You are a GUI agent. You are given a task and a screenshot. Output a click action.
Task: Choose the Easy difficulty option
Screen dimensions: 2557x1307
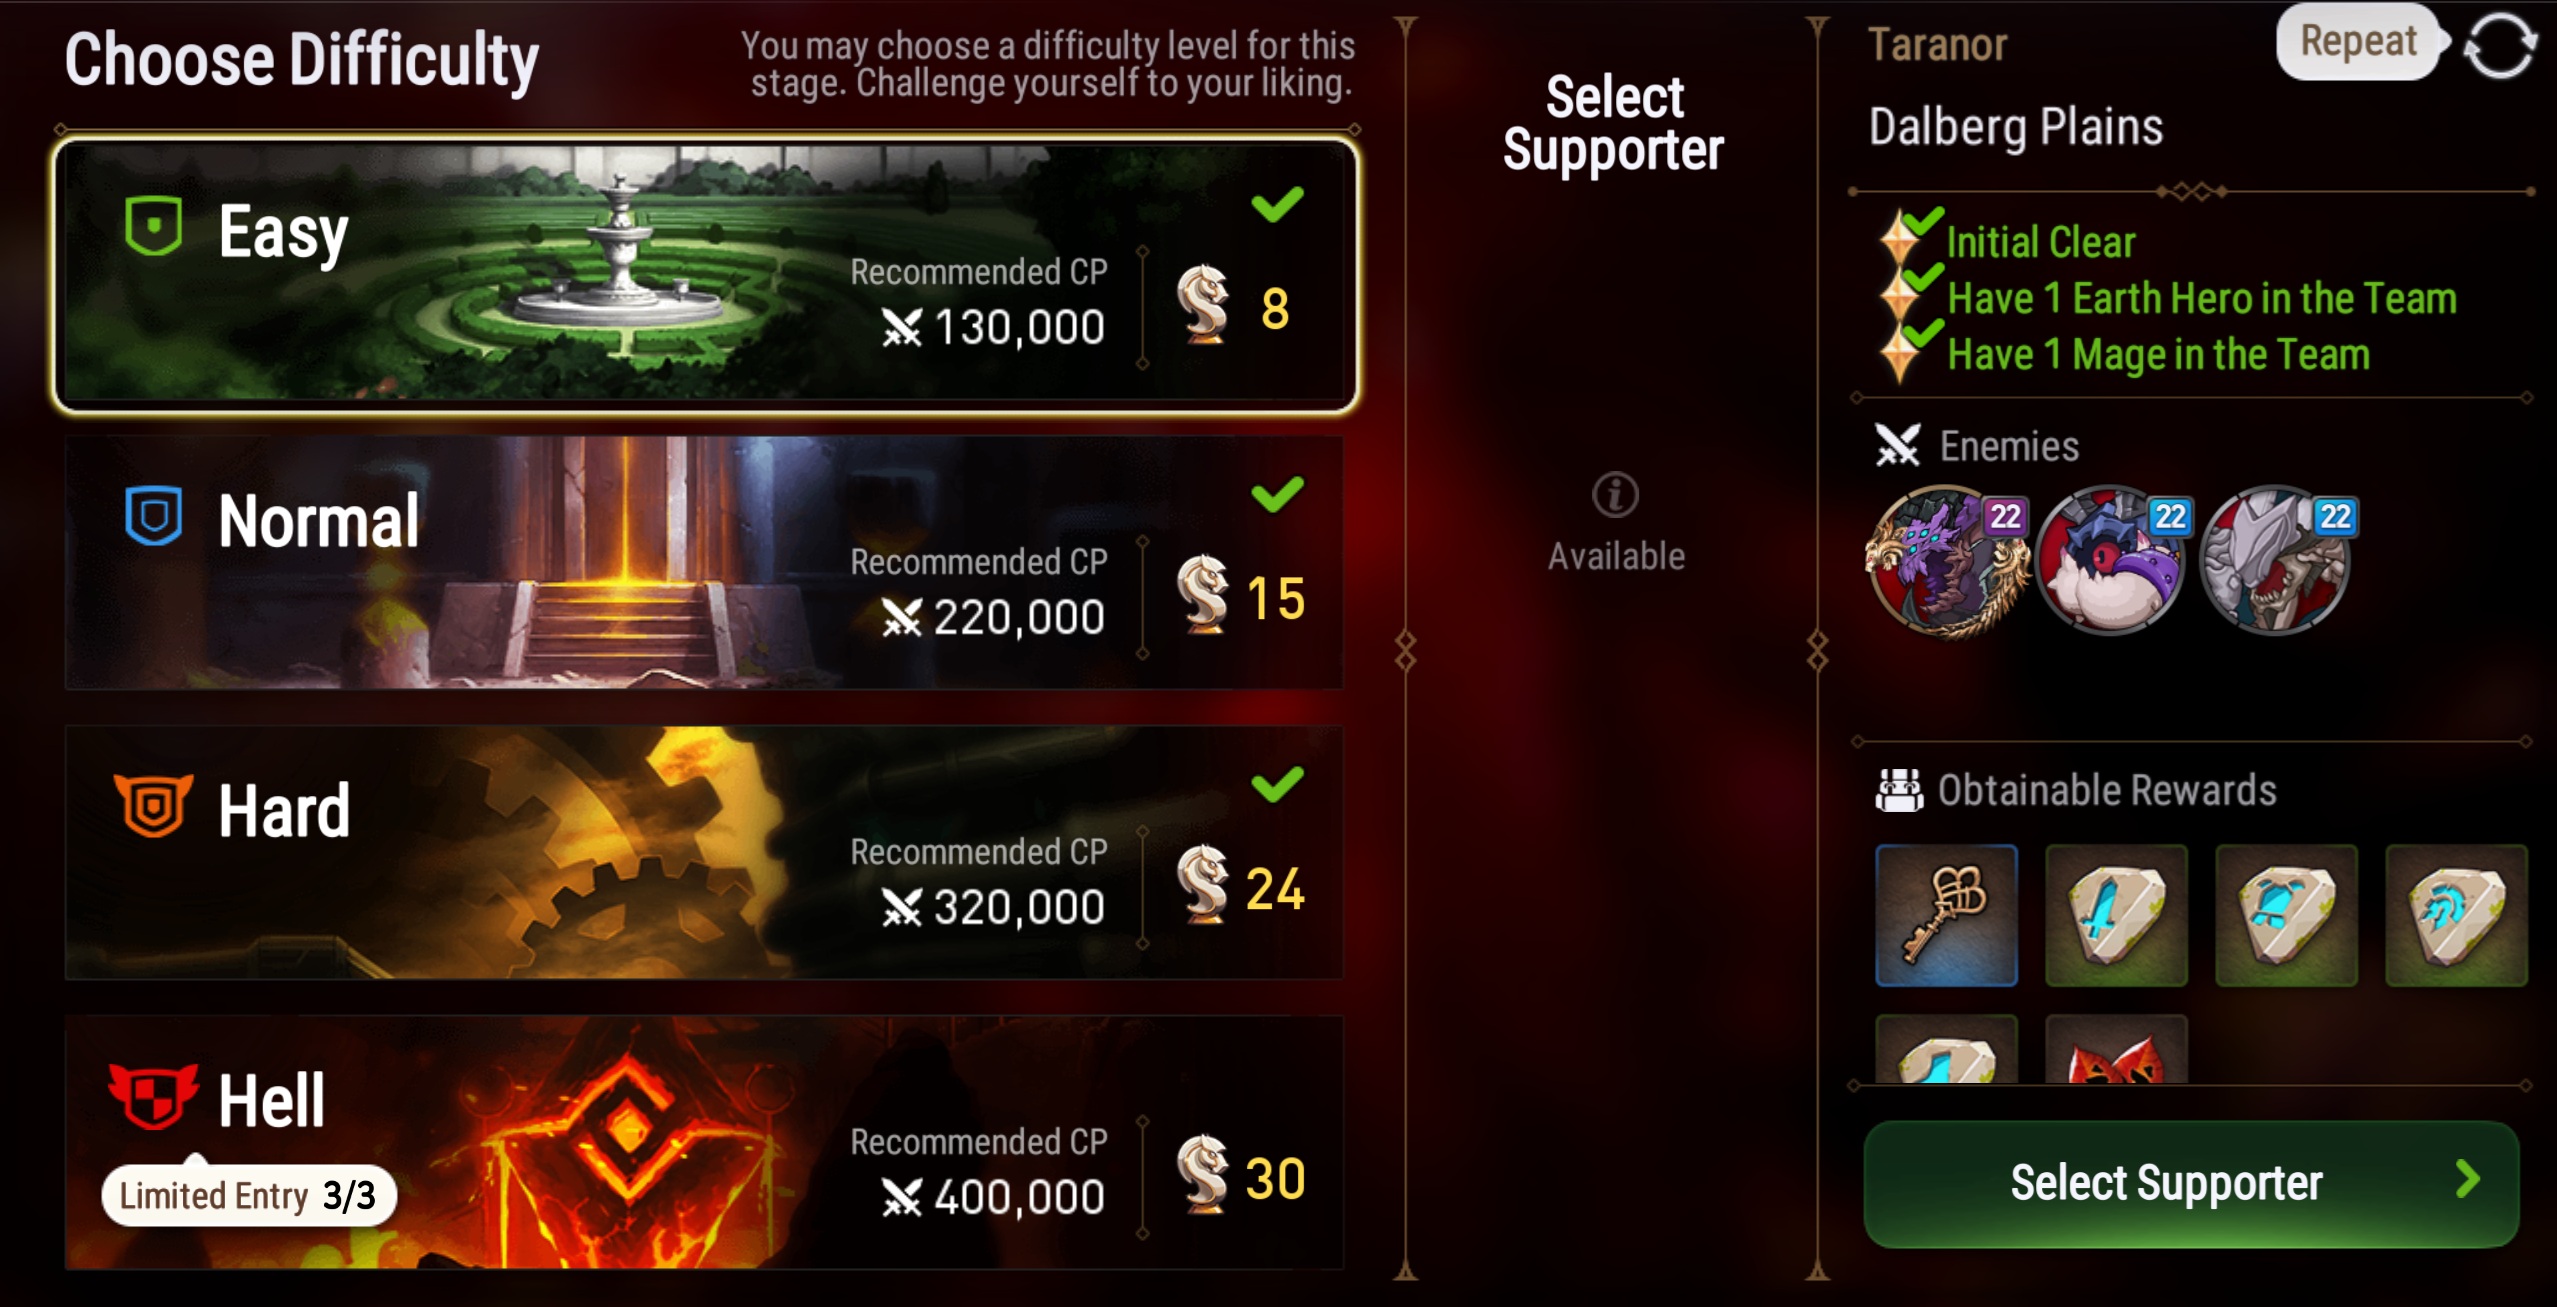tap(705, 274)
